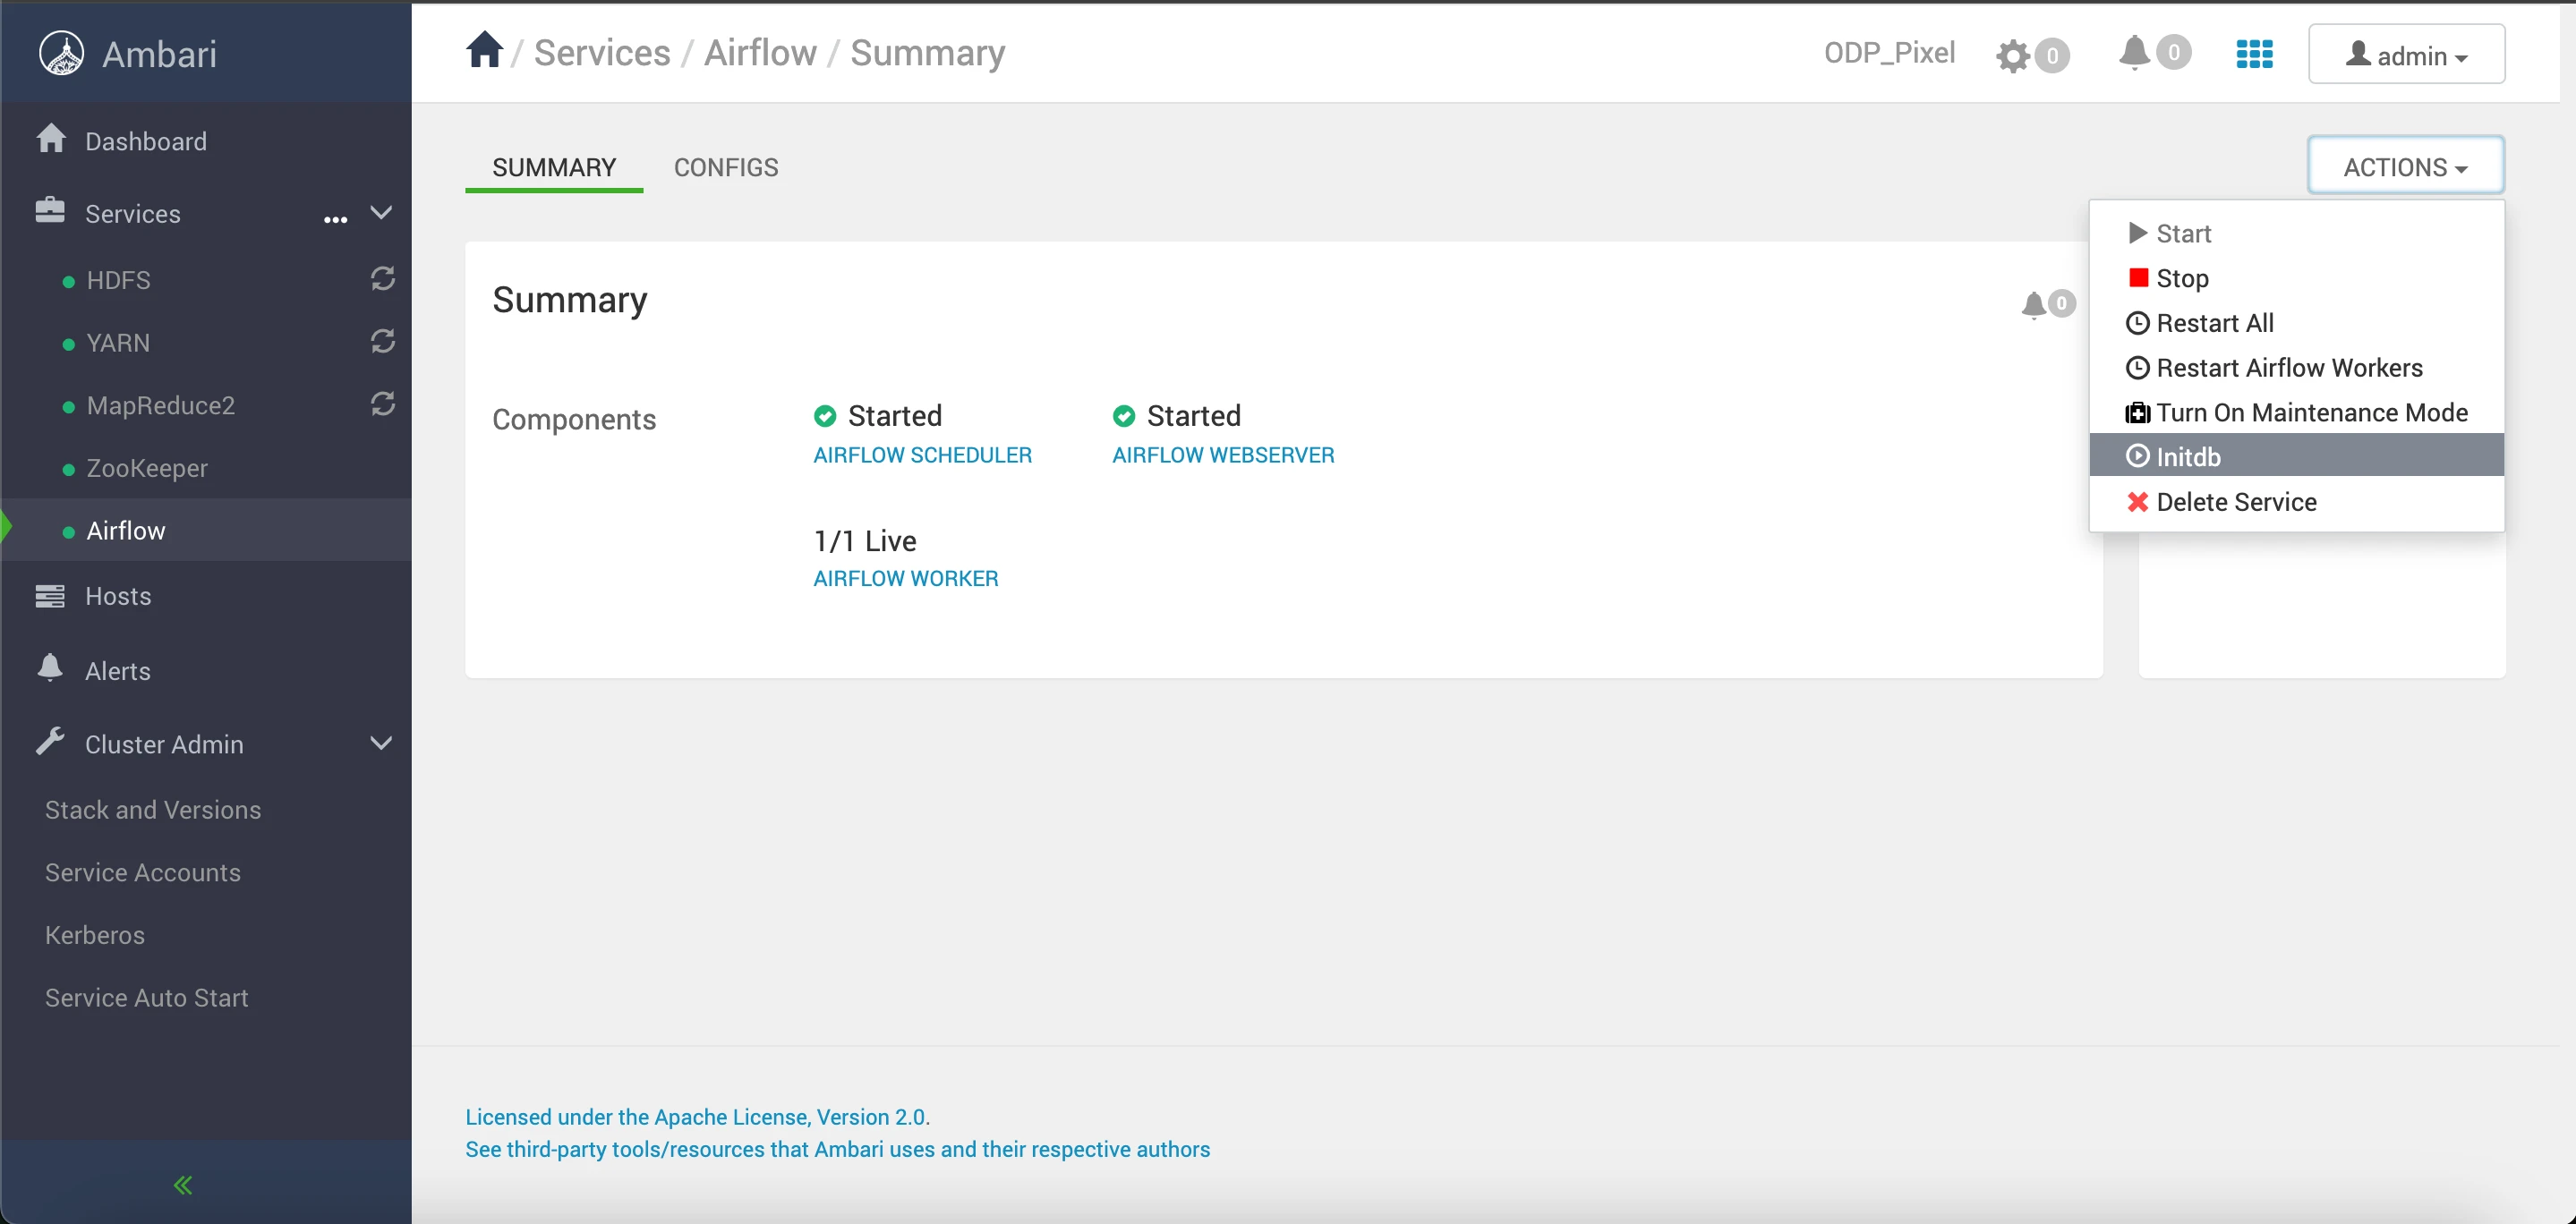
Task: Click the red Stop square icon
Action: click(2138, 278)
